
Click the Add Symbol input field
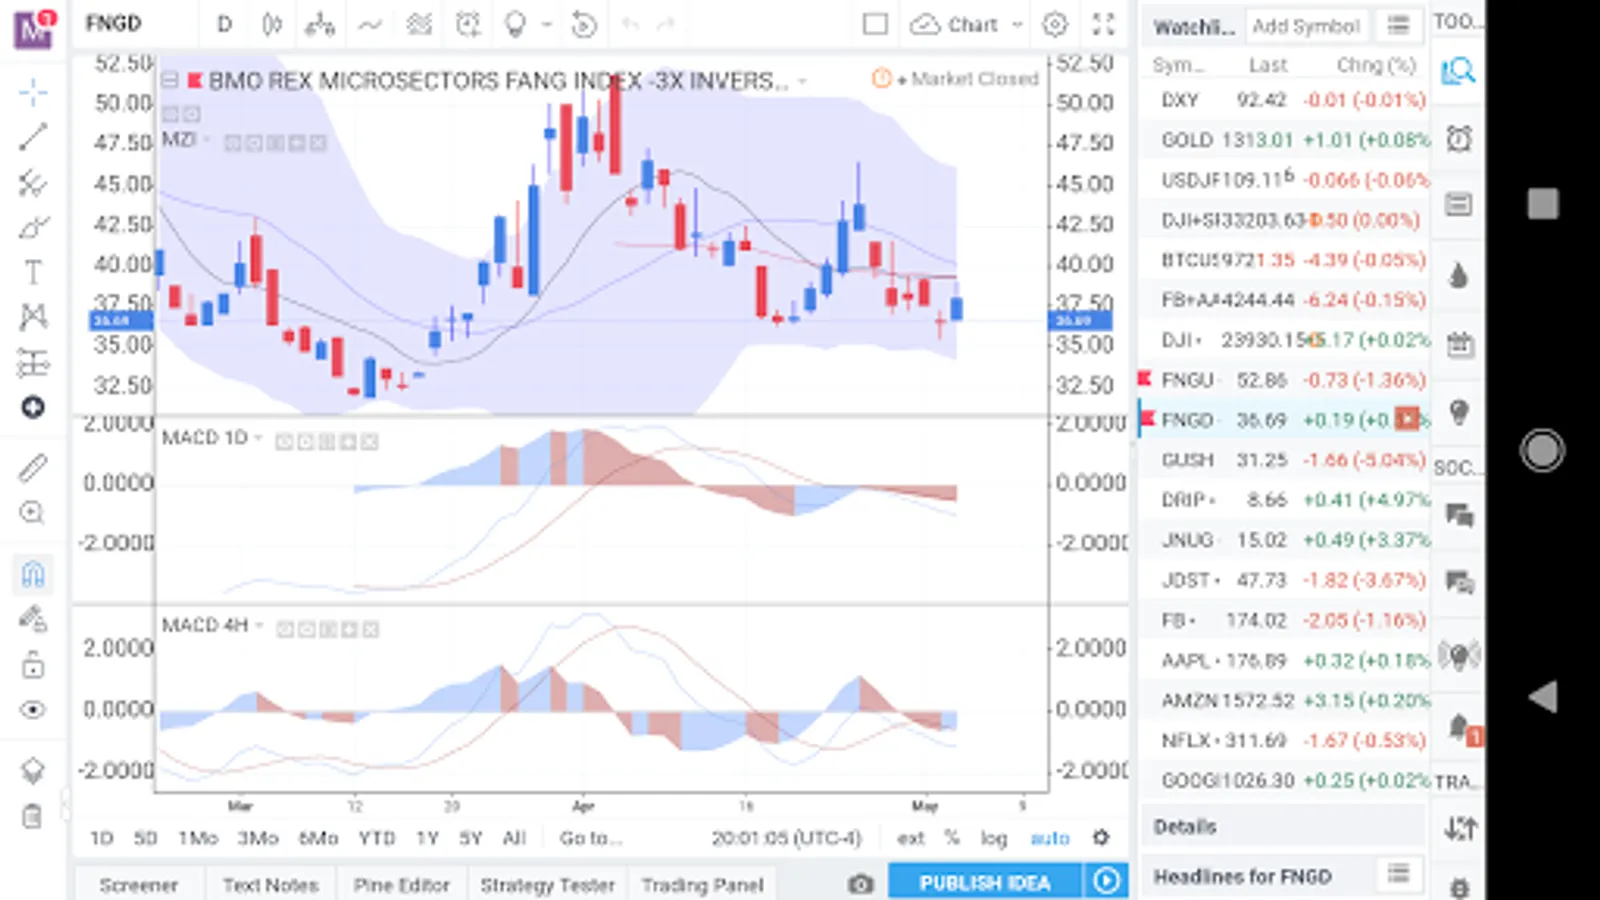1306,27
